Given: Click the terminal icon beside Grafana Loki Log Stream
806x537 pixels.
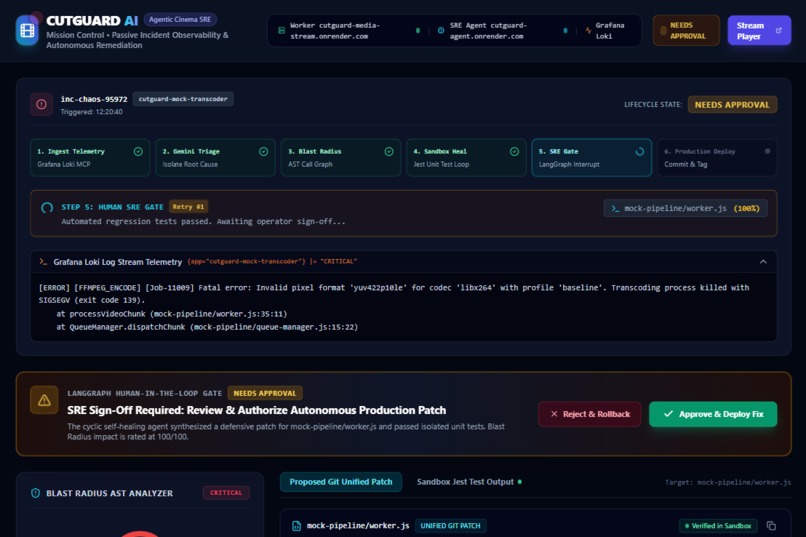Looking at the screenshot, I should click(43, 262).
